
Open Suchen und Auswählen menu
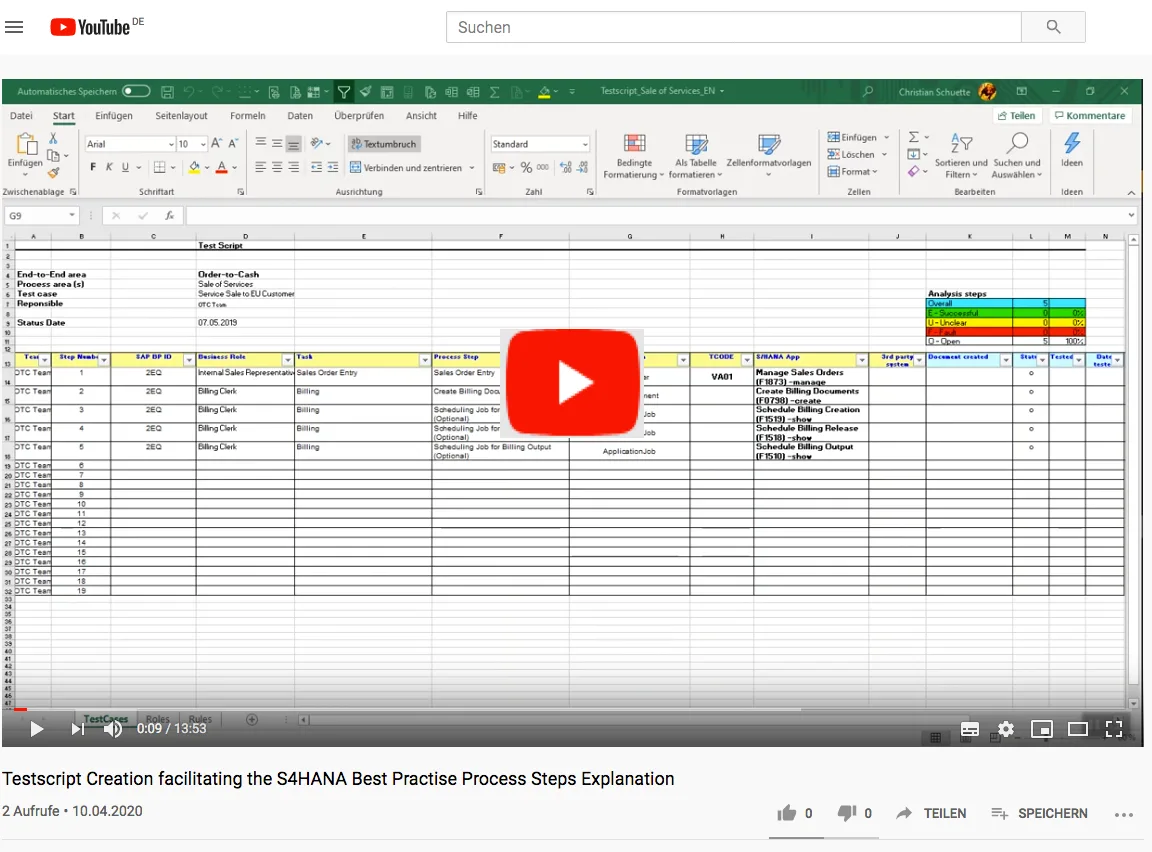pyautogui.click(x=1017, y=156)
